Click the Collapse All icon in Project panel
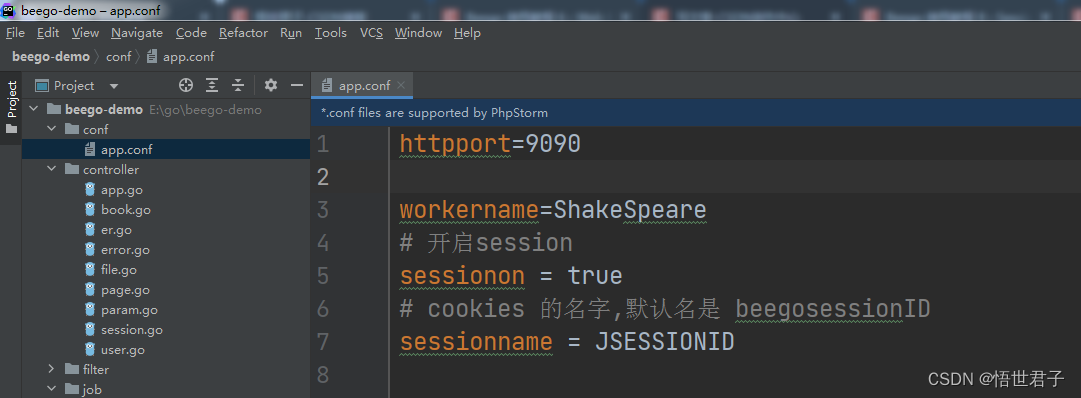The image size is (1081, 398). point(238,86)
